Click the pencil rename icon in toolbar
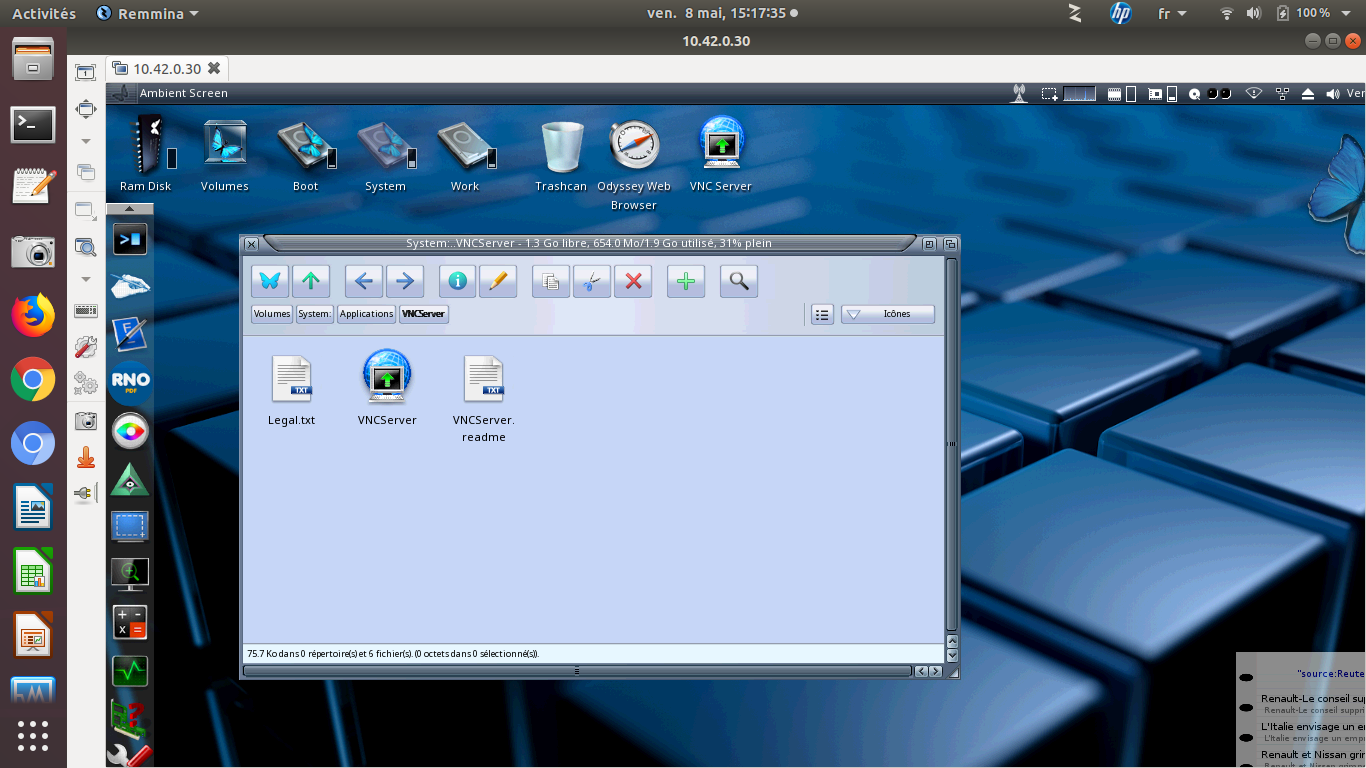The height and width of the screenshot is (768, 1366). pyautogui.click(x=498, y=281)
